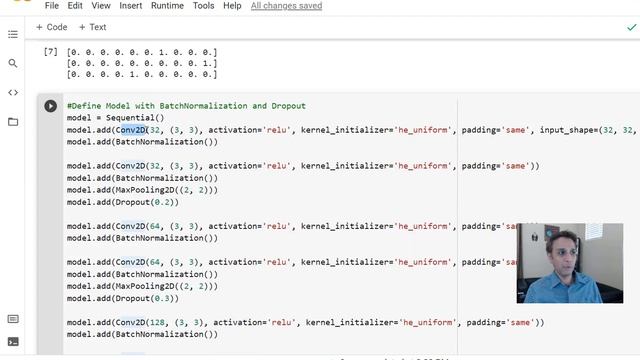Run the Define Model code cell
The height and width of the screenshot is (360, 640).
(x=50, y=106)
